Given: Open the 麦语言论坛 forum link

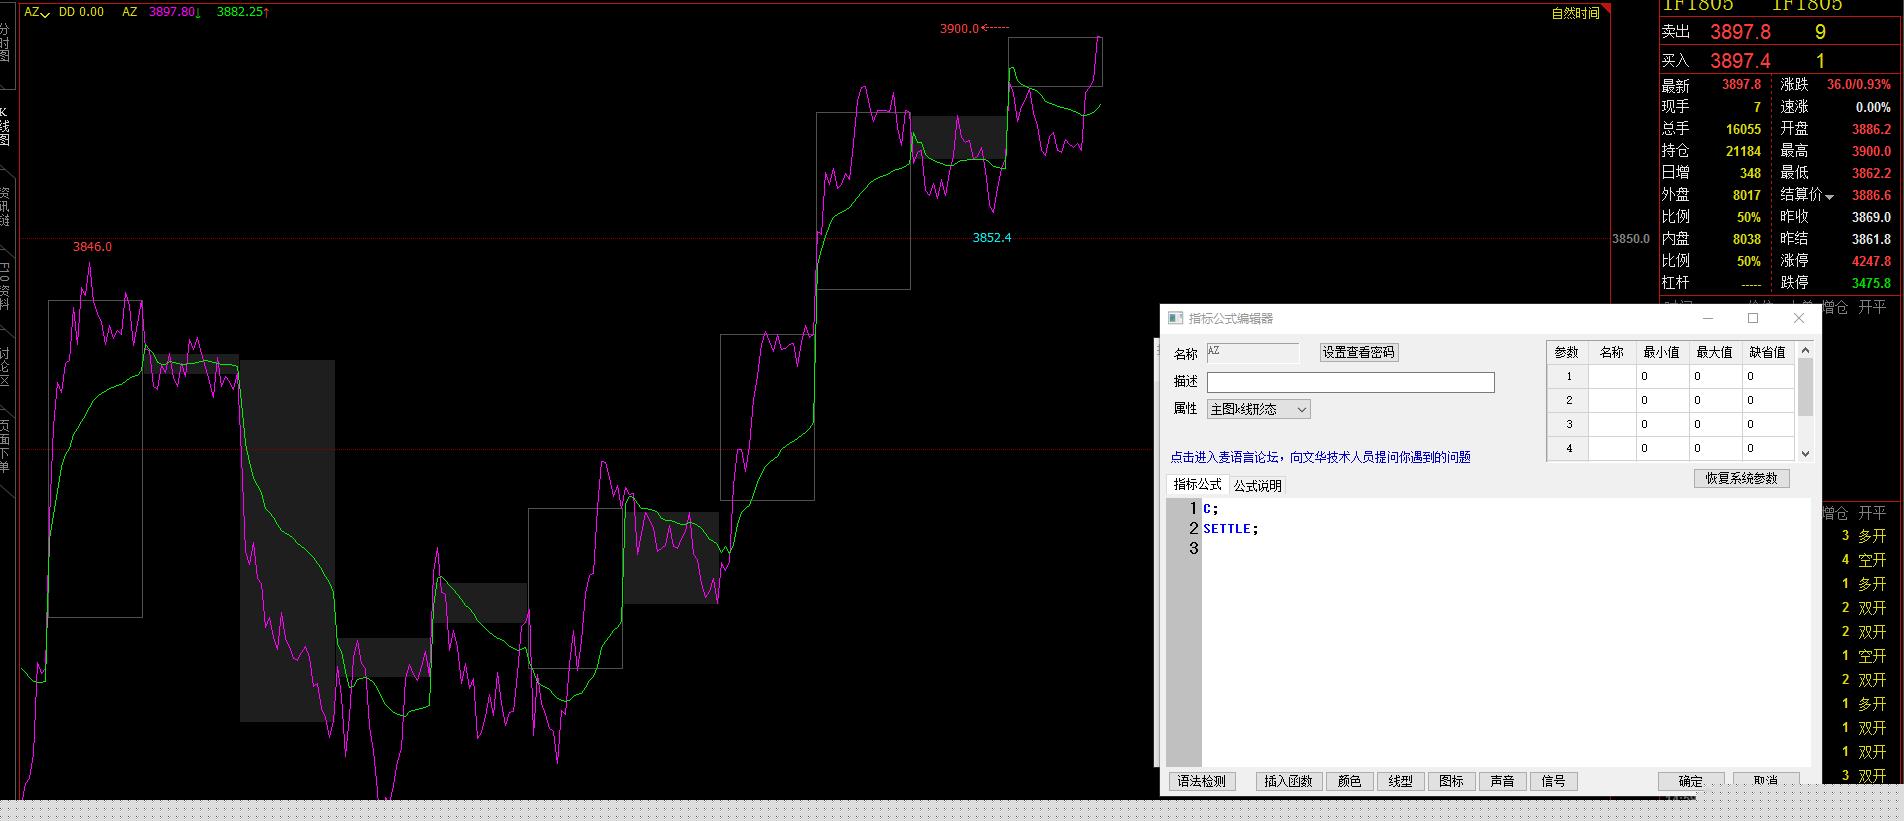Looking at the screenshot, I should (x=1320, y=457).
